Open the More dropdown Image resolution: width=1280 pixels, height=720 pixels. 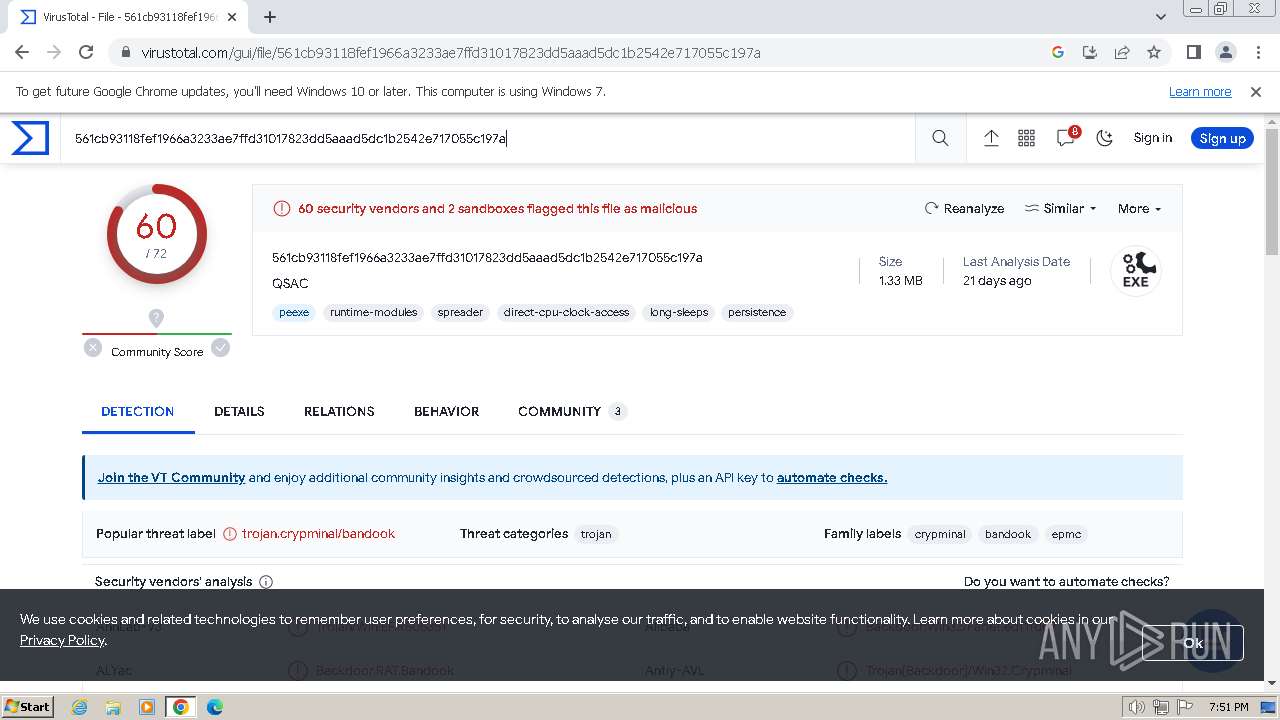tap(1139, 208)
